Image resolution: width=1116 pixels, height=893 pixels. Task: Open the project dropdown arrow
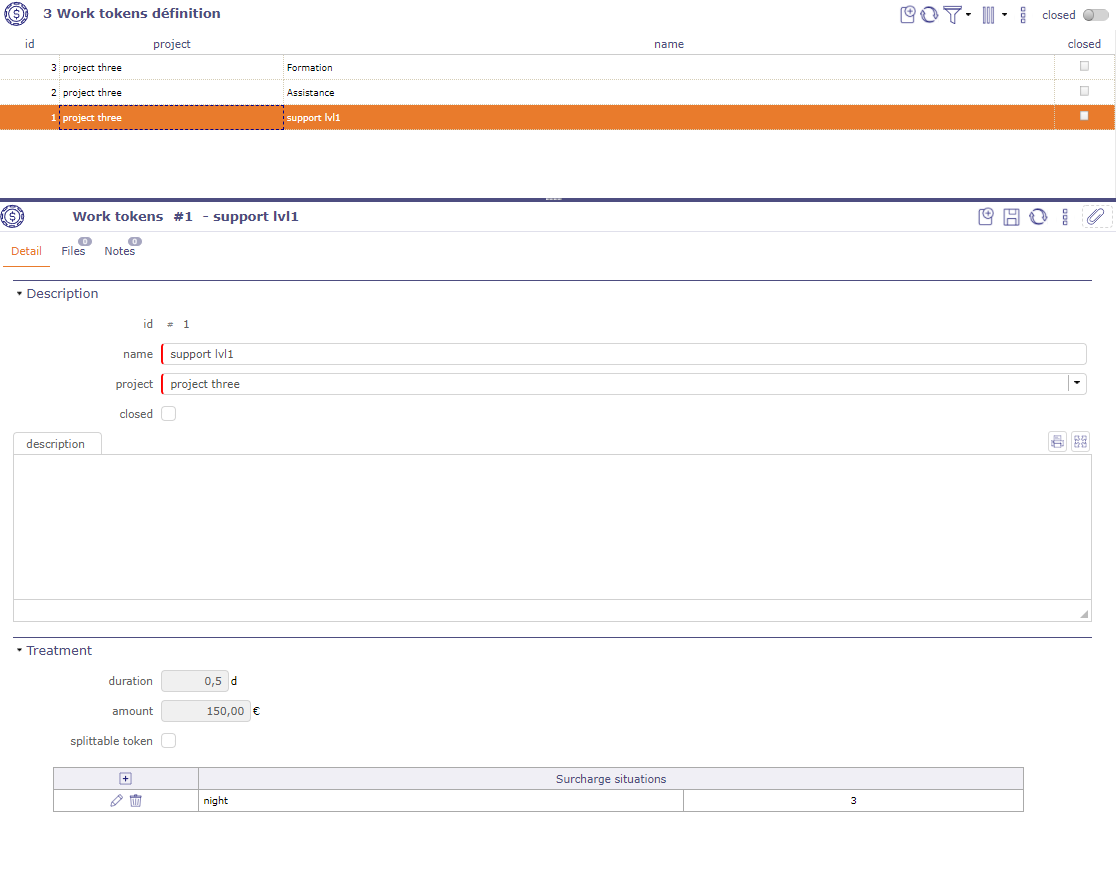[1076, 384]
